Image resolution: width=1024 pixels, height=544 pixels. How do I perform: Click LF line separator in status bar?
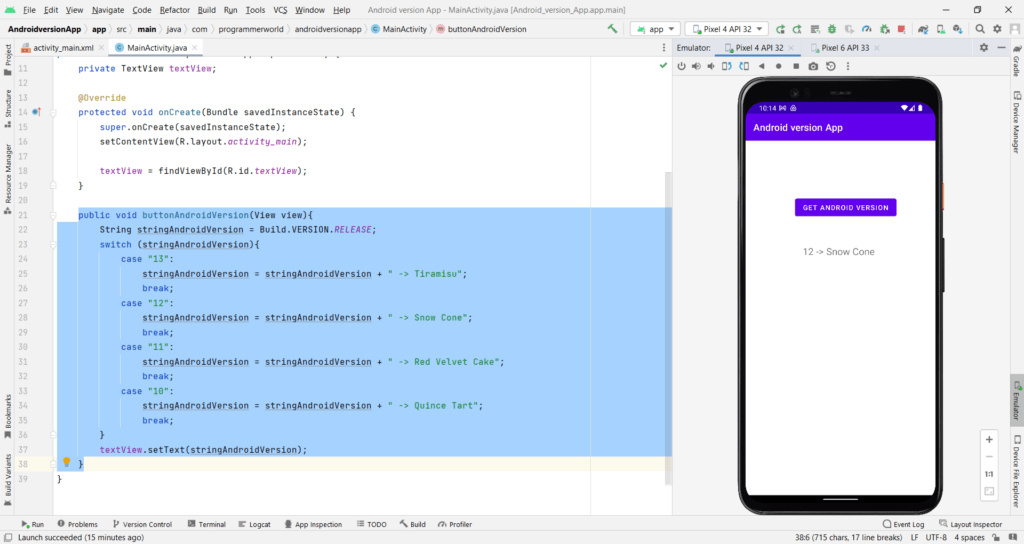914,537
